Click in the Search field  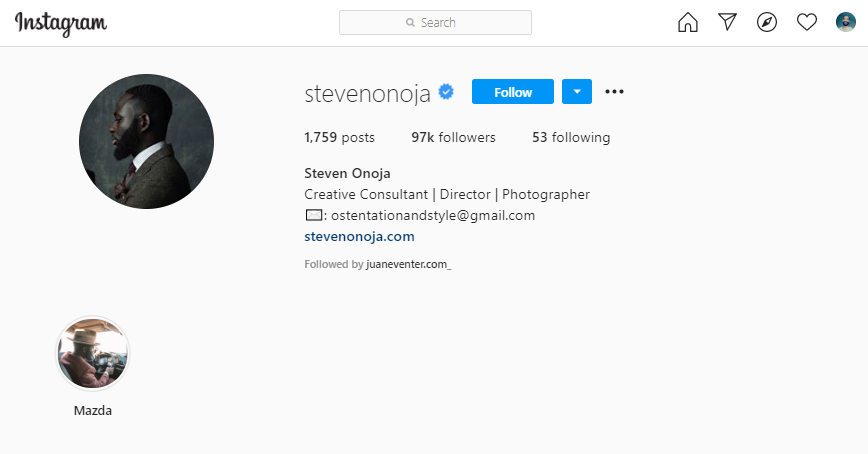(435, 23)
